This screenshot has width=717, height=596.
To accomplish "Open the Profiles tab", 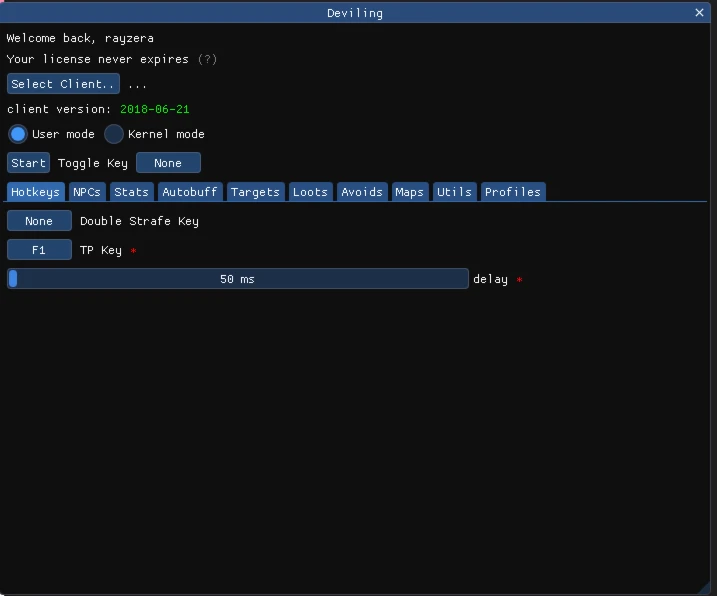I will click(x=512, y=192).
